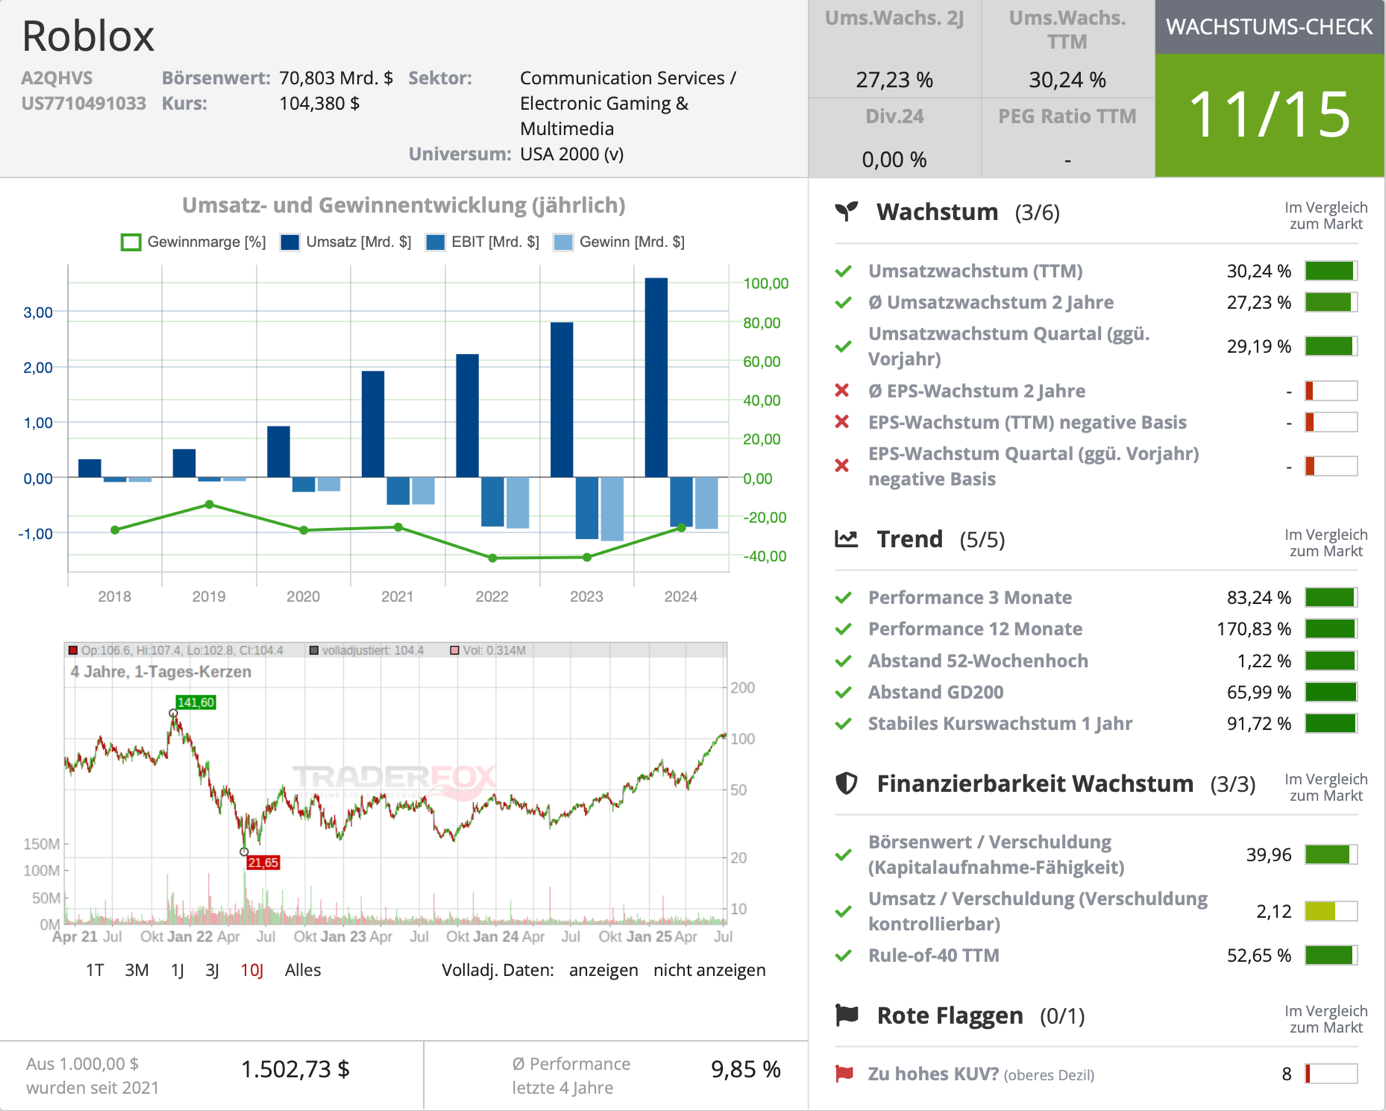Toggle the EBIT [Mrd. $] legend series

483,242
